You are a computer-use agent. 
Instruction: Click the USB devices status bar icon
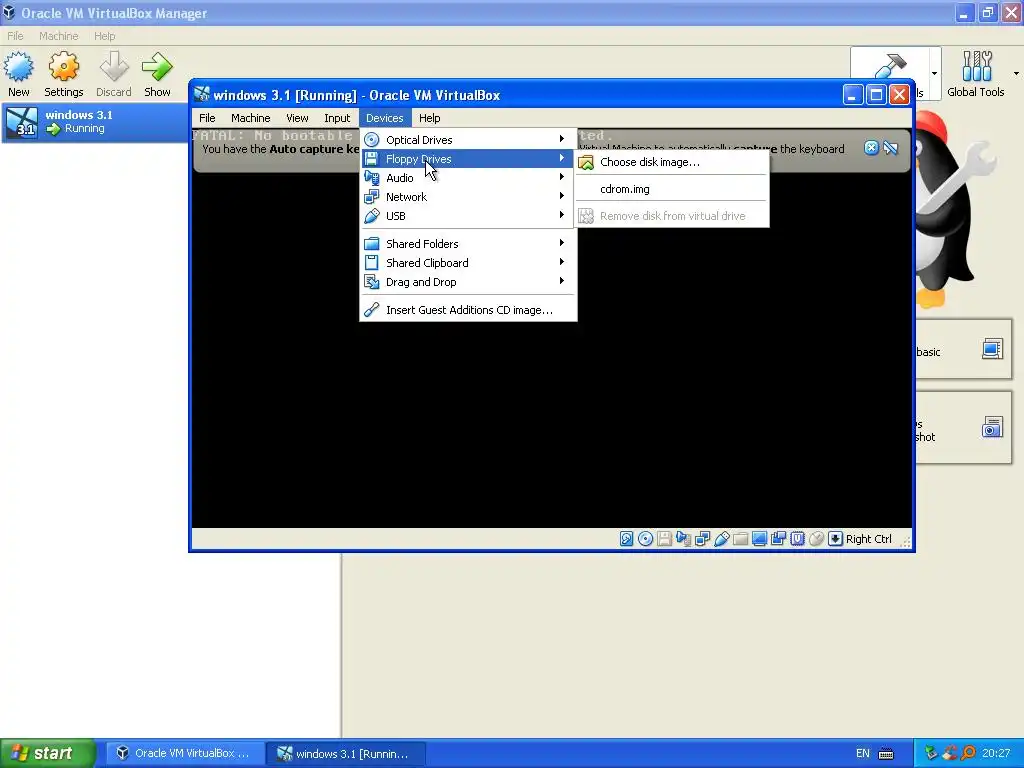721,539
